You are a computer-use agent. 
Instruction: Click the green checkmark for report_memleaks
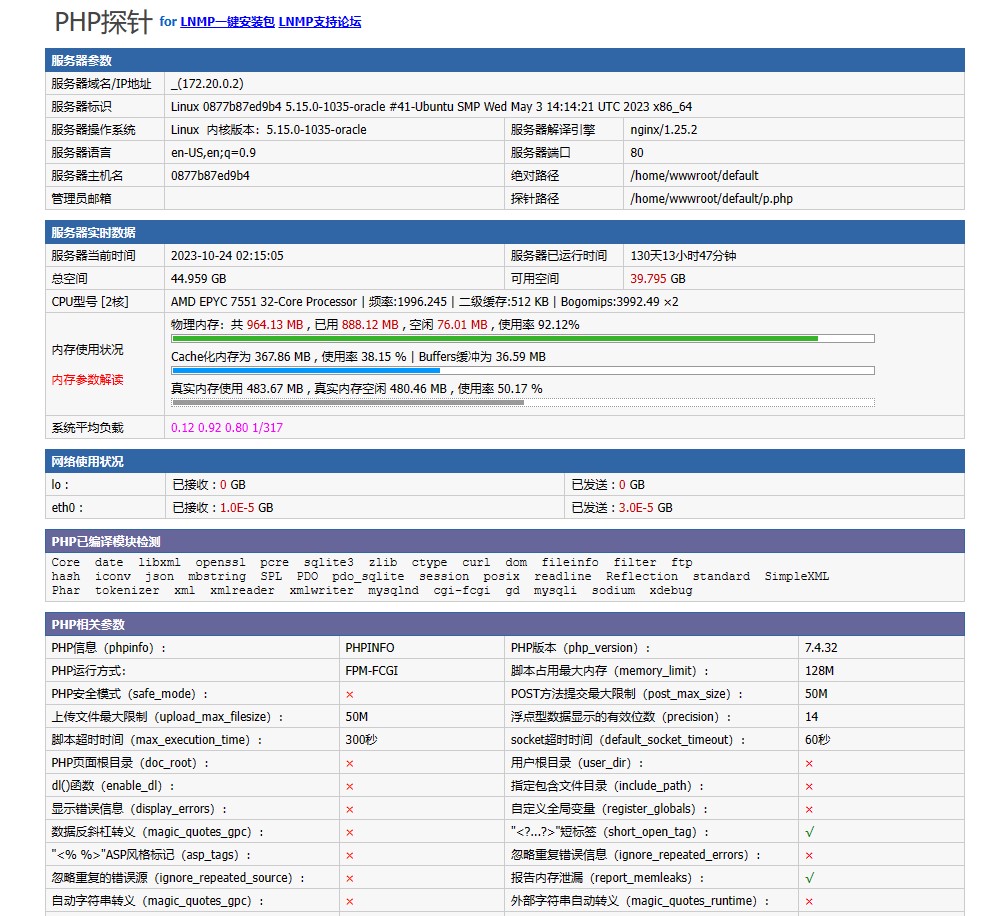pyautogui.click(x=809, y=878)
